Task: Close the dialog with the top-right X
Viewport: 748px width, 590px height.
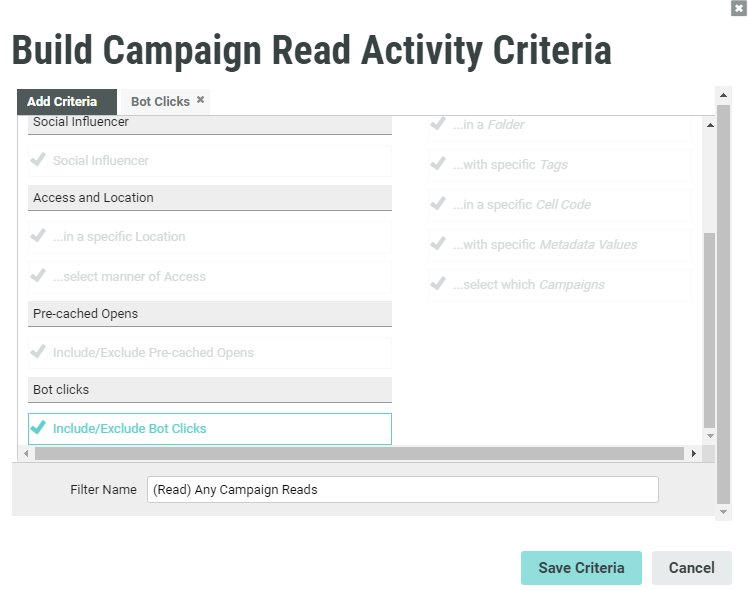Action: point(738,8)
